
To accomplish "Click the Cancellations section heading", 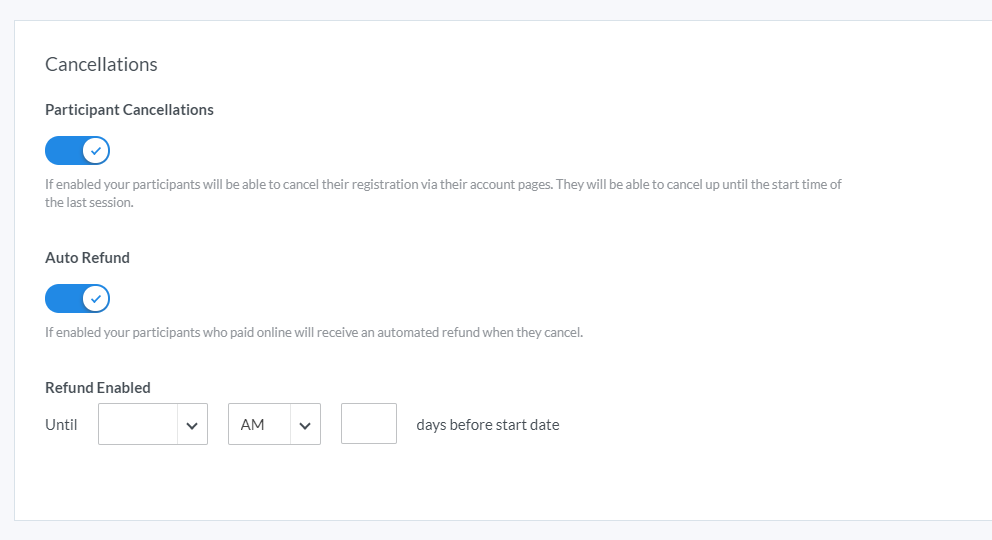I will point(101,64).
